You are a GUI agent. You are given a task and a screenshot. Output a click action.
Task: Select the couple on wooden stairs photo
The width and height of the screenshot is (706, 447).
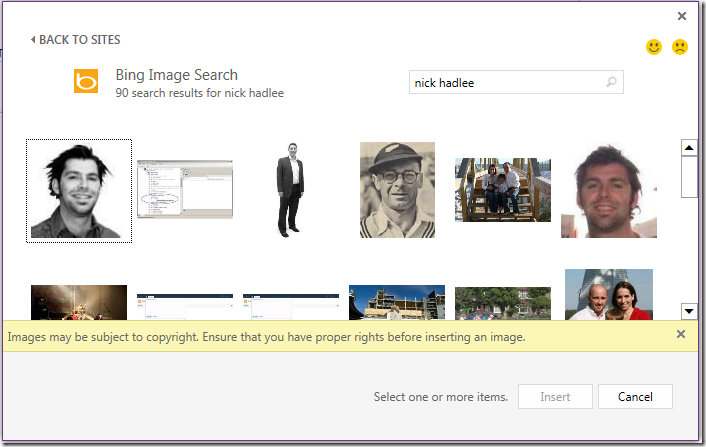(503, 190)
